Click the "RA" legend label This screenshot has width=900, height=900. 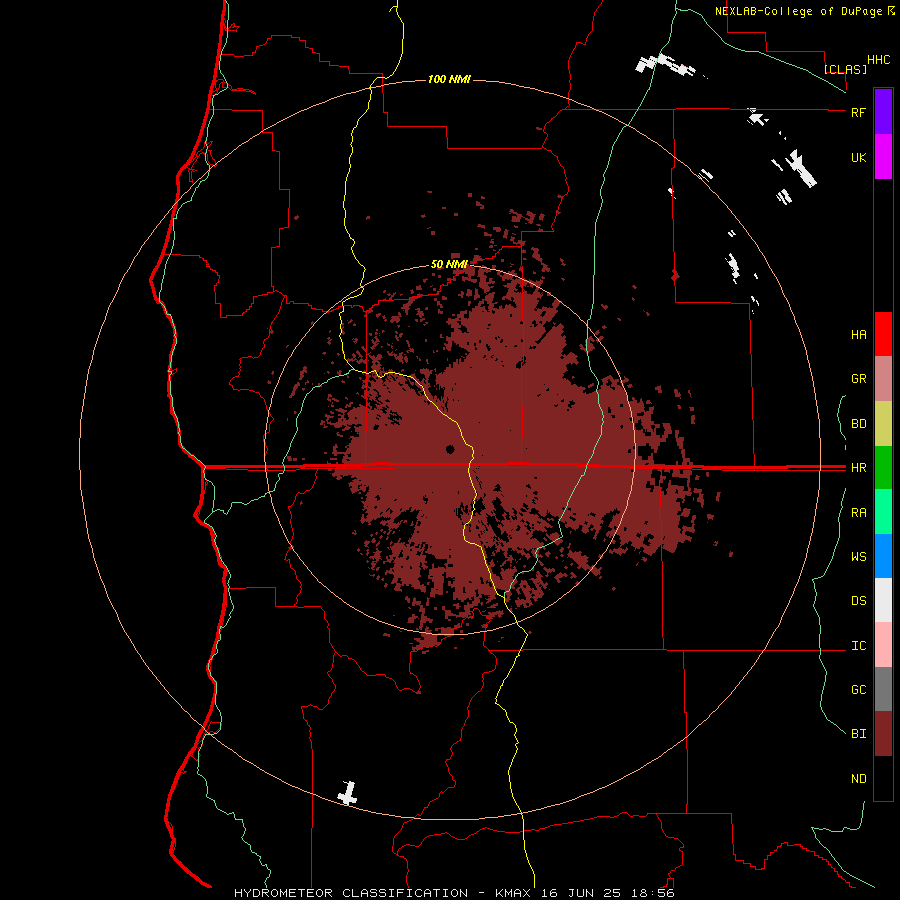pos(858,513)
